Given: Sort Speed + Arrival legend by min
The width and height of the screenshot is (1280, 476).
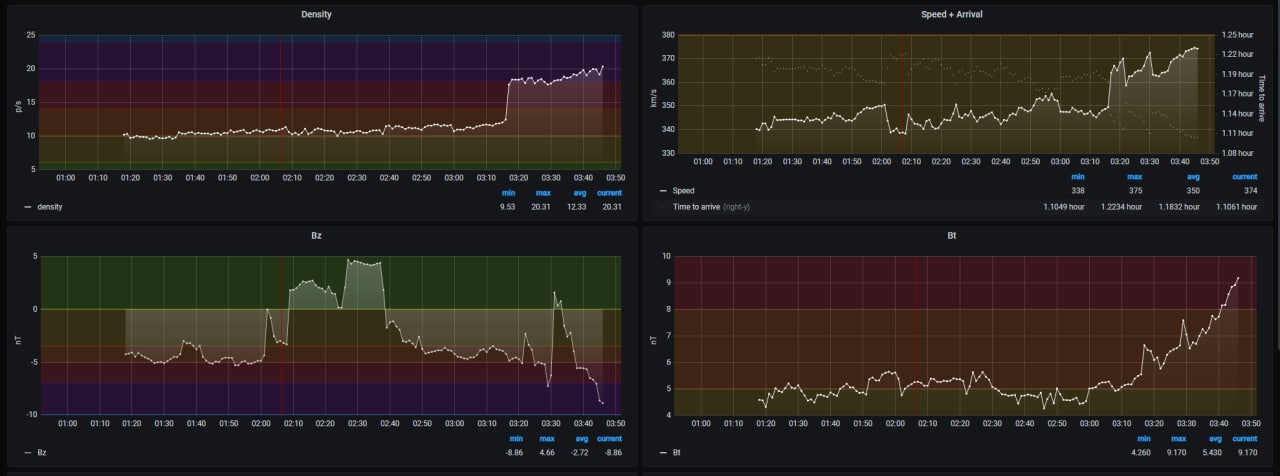Looking at the screenshot, I should [x=1076, y=176].
